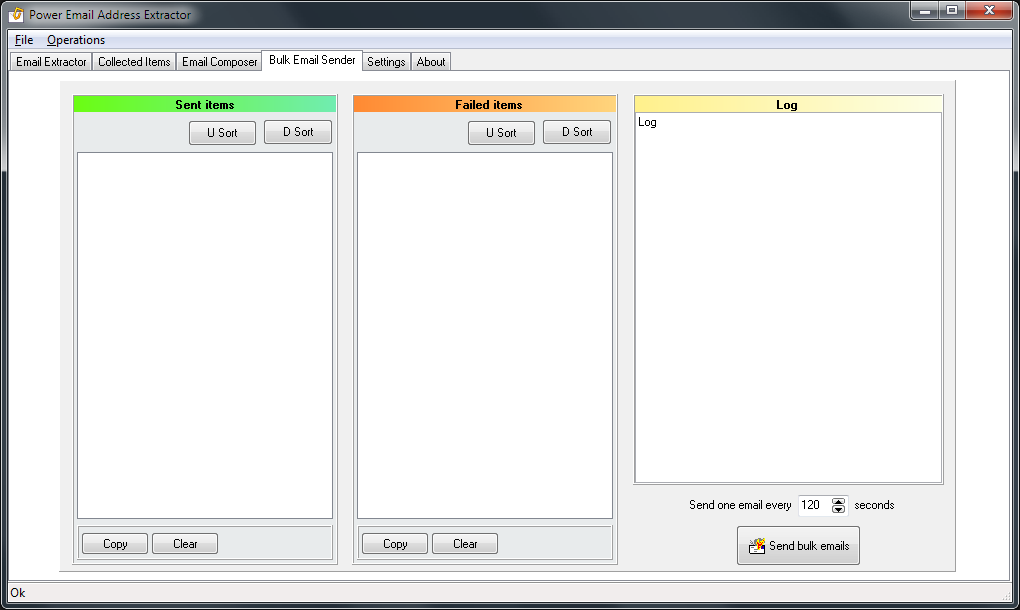Viewport: 1020px width, 610px height.
Task: Clear the Failed items list
Action: click(465, 544)
